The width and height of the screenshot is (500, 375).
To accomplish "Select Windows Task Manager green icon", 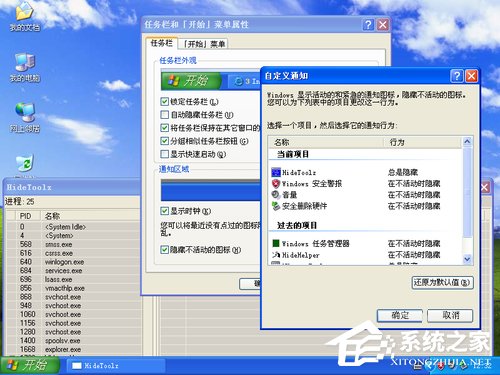I will (276, 243).
